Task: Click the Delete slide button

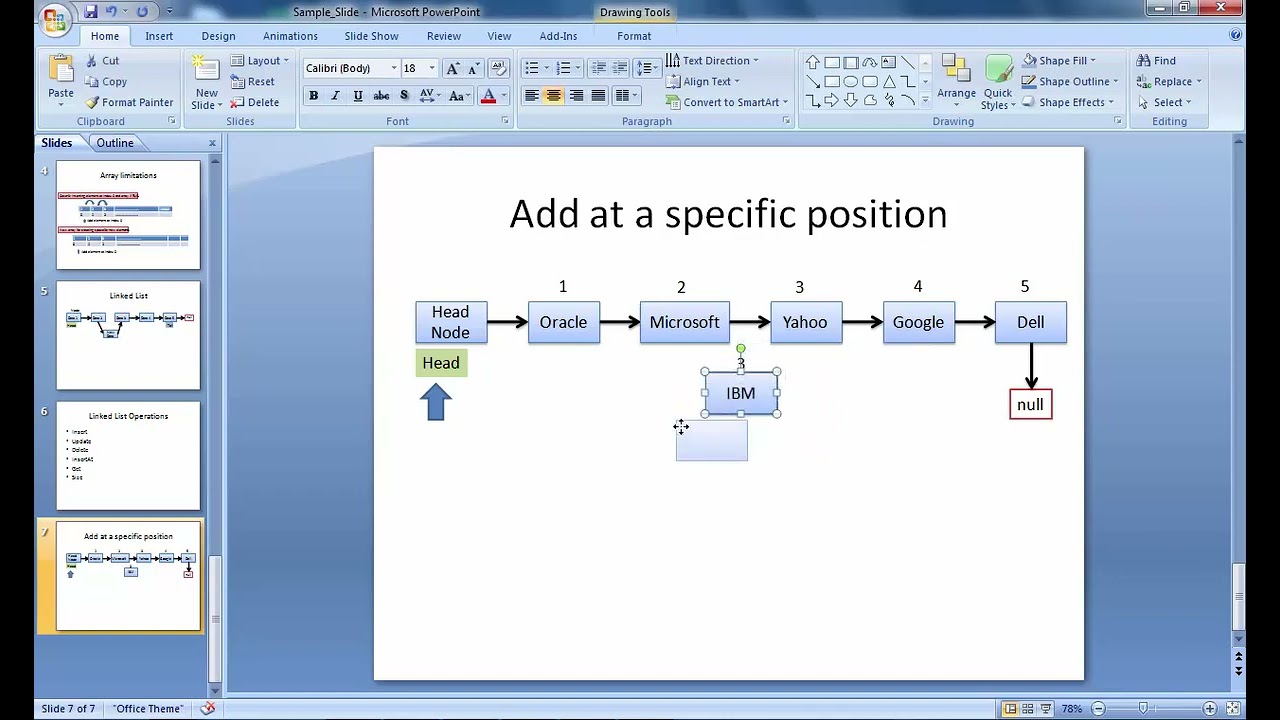Action: 254,102
